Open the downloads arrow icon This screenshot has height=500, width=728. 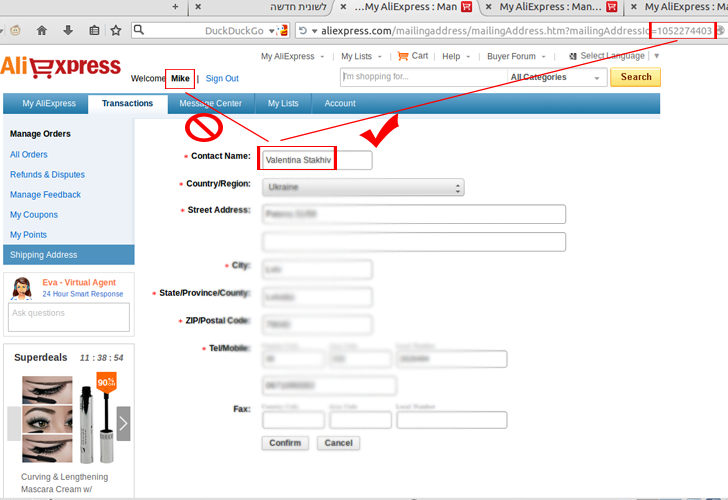[x=68, y=31]
